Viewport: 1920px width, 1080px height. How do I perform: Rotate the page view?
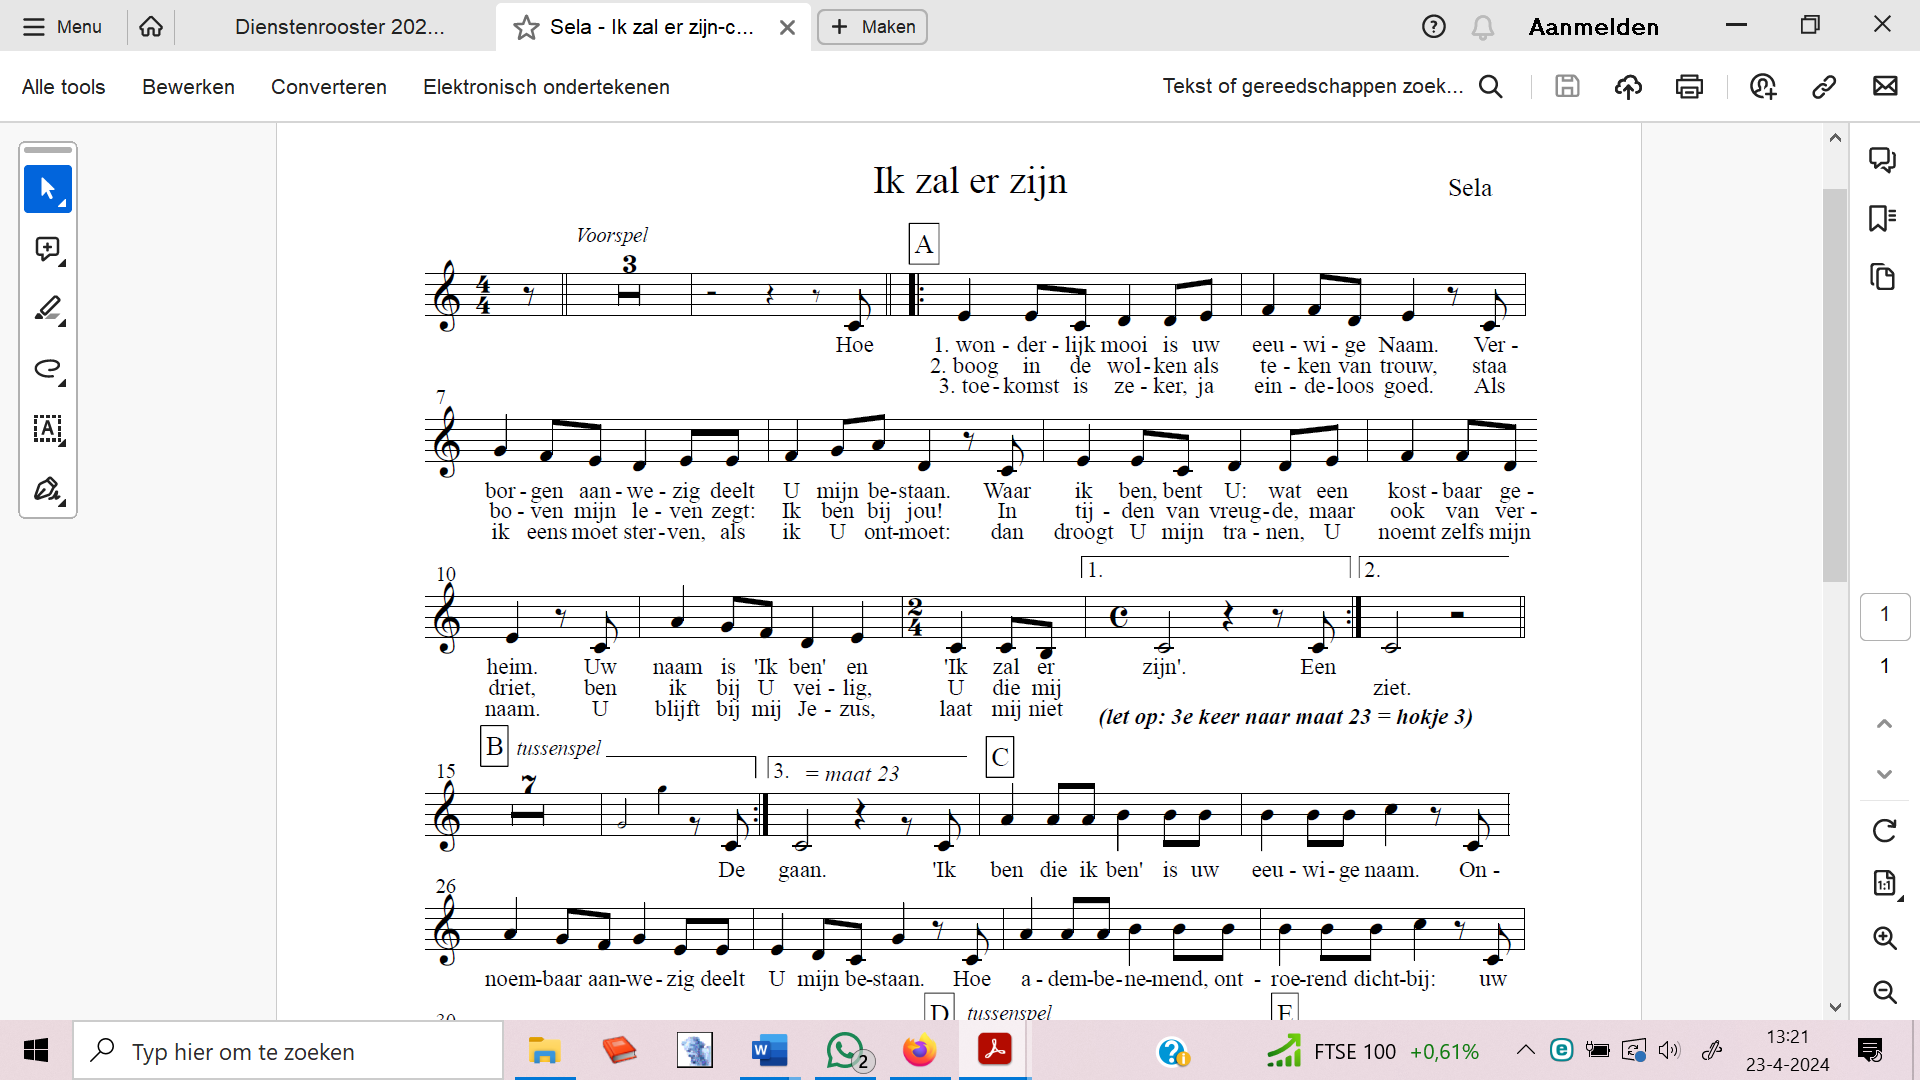pos(1885,830)
